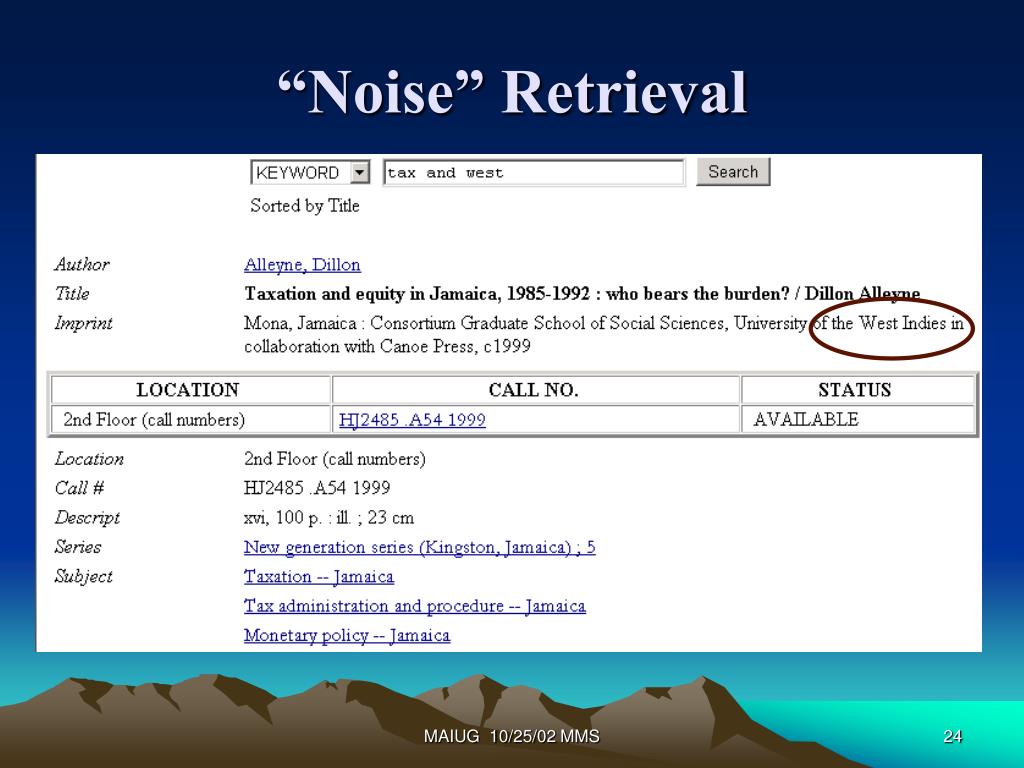Click the Descript field label
Image resolution: width=1024 pixels, height=768 pixels.
click(88, 518)
